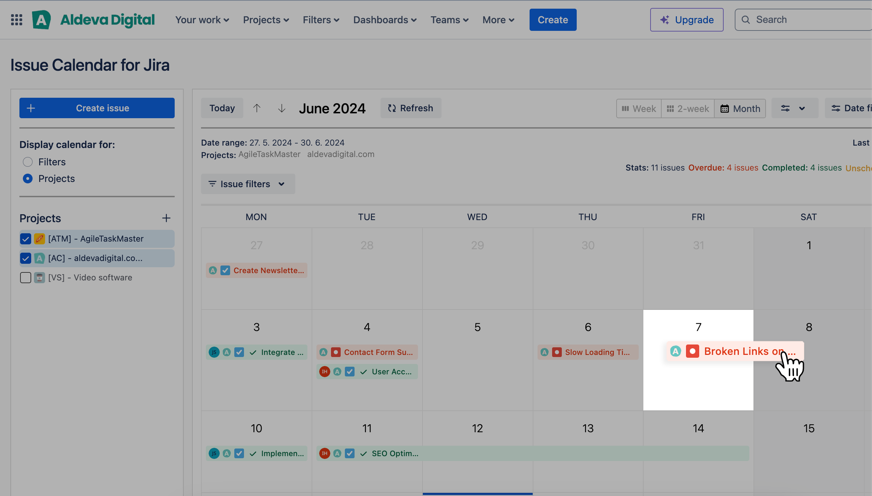Click the Today button
The width and height of the screenshot is (872, 496).
pyautogui.click(x=222, y=108)
